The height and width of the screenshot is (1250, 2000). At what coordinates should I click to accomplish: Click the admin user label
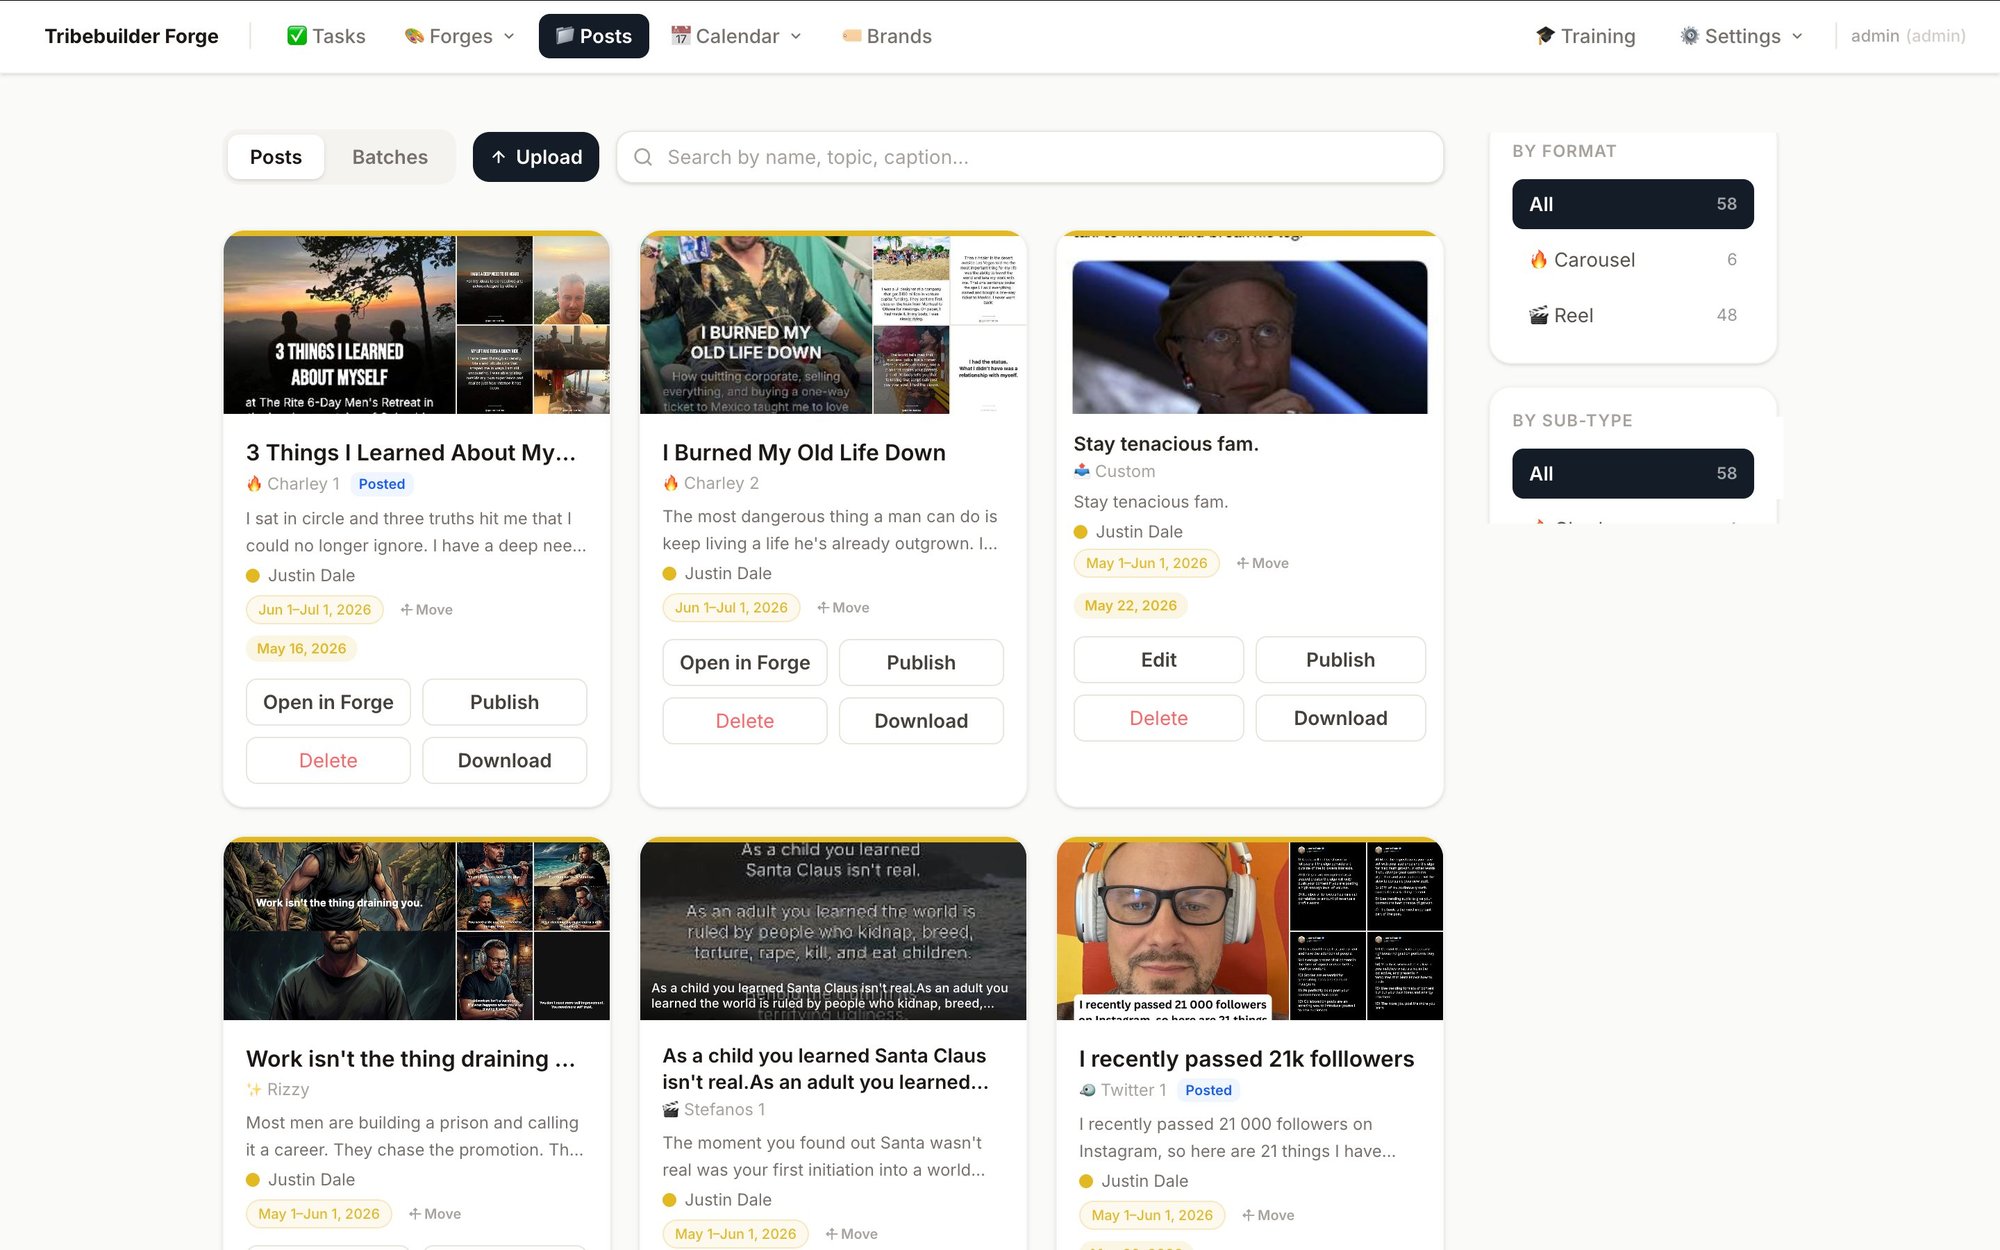[1908, 36]
